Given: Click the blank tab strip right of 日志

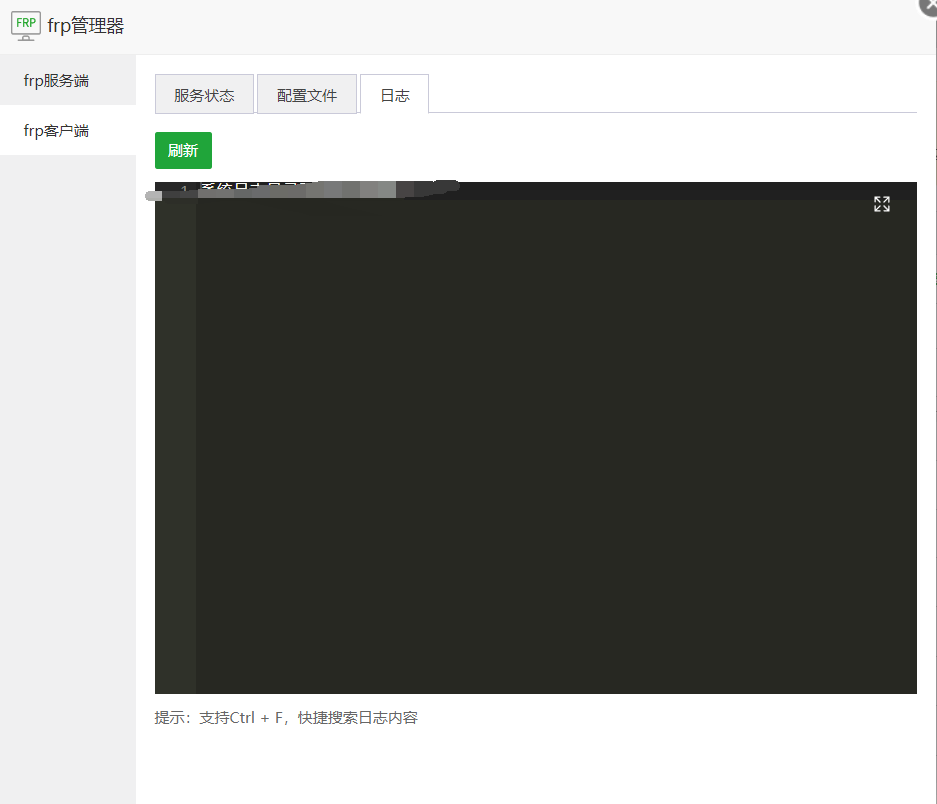Looking at the screenshot, I should click(x=670, y=94).
